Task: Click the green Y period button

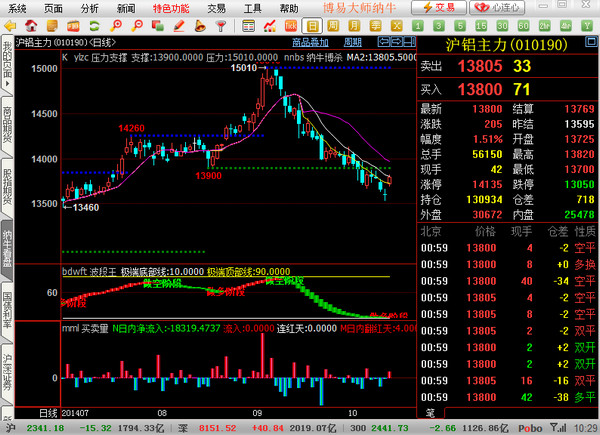Action: (587, 26)
